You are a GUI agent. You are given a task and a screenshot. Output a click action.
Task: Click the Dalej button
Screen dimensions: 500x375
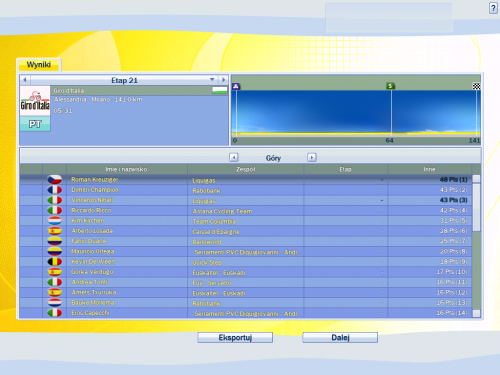coord(340,337)
